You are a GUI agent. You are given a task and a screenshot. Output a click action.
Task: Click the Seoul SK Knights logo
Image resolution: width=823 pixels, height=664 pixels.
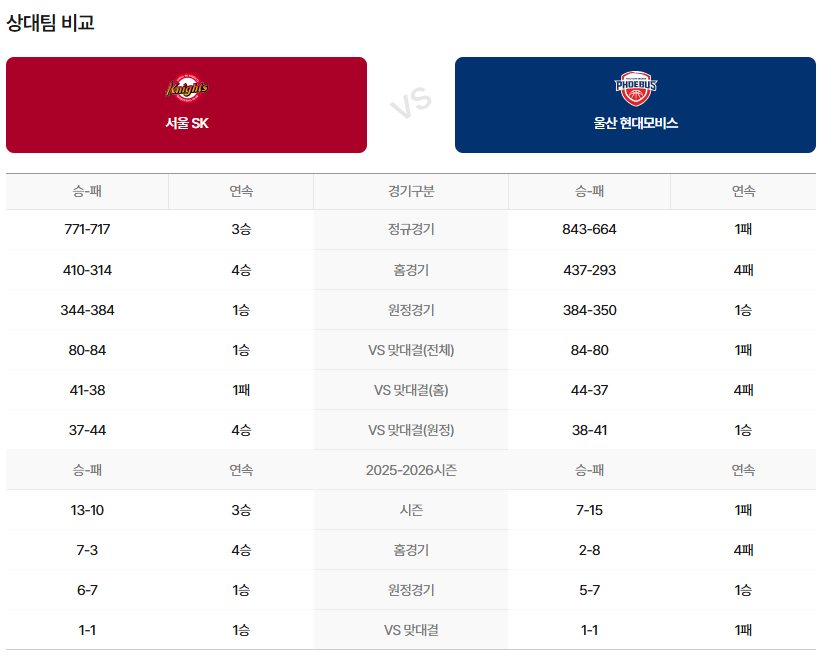tap(186, 90)
